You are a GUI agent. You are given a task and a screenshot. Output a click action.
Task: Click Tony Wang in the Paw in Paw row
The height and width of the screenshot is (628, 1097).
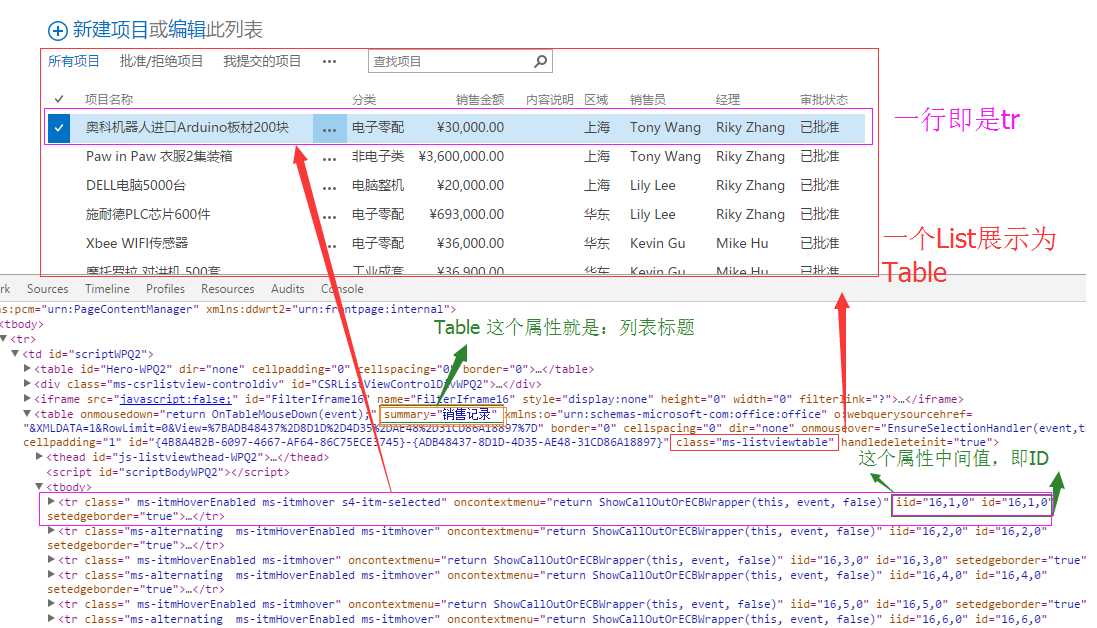pos(665,157)
